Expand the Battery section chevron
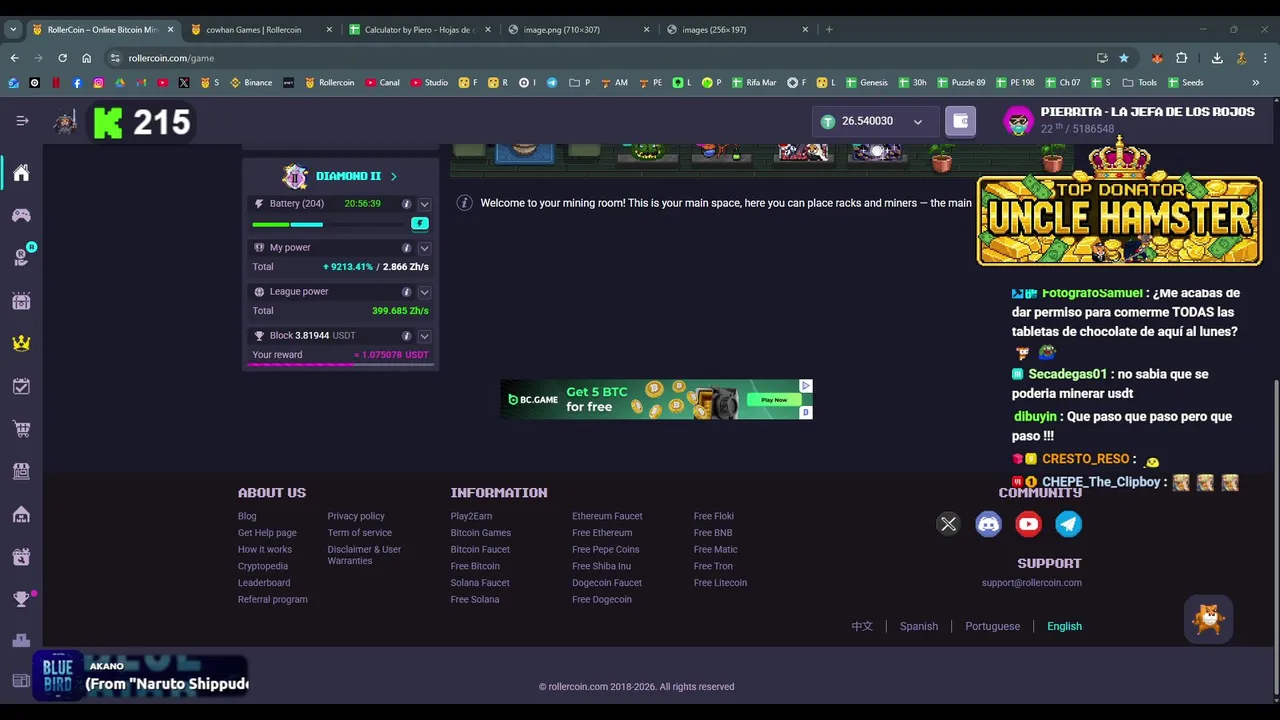 pos(424,204)
